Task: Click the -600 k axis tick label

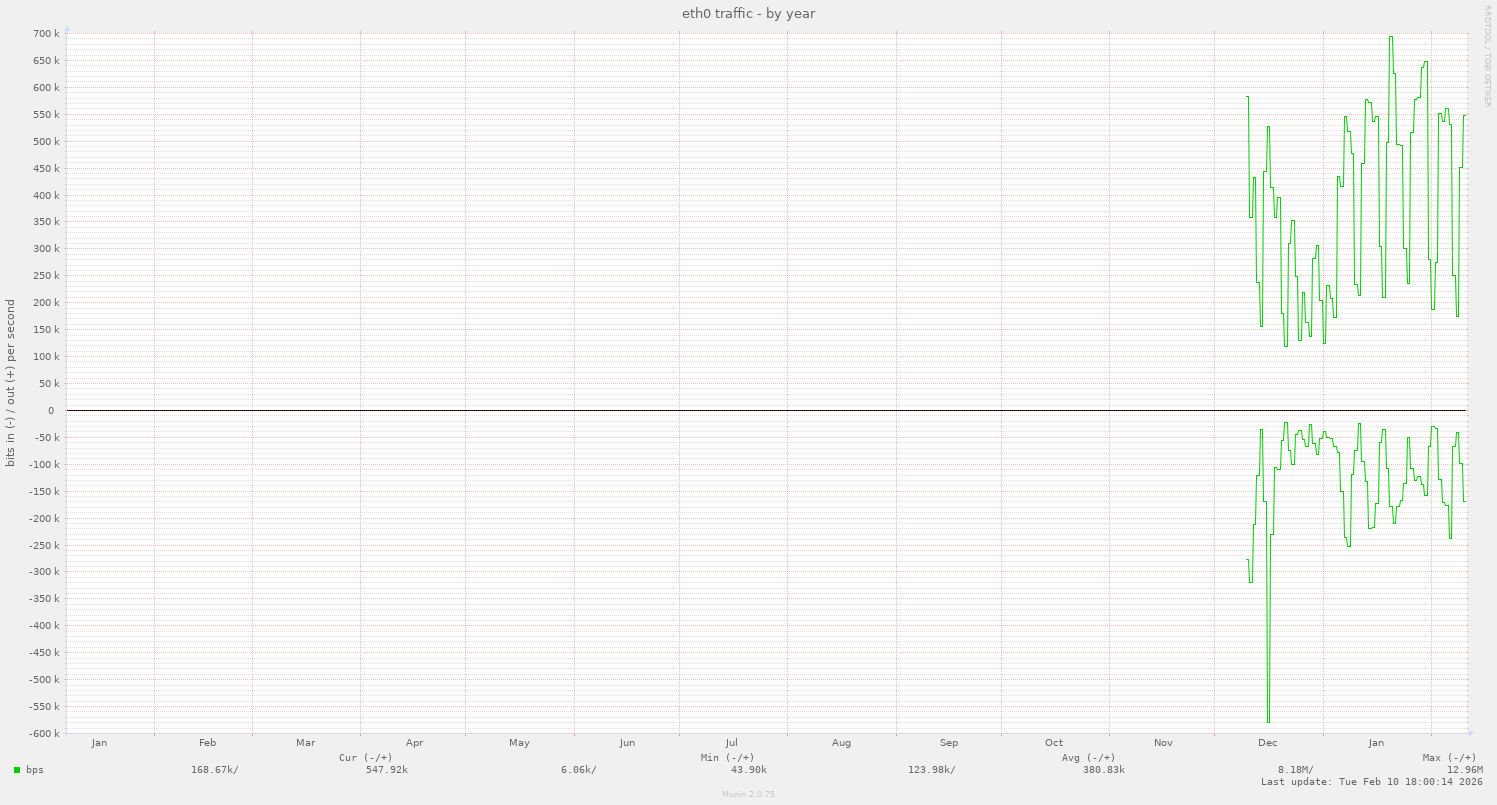Action: pos(45,733)
